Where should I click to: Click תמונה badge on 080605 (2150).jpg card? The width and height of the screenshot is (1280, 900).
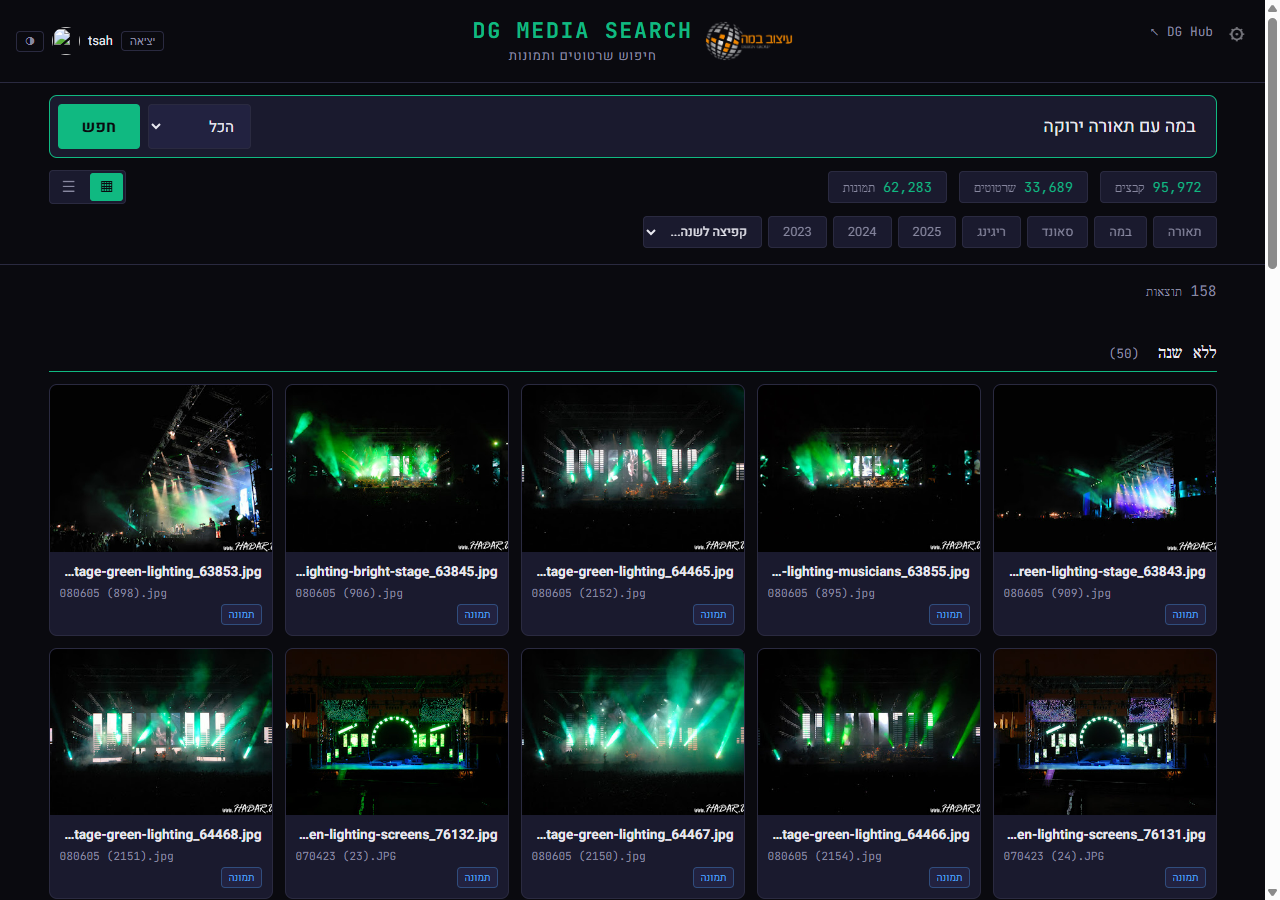click(713, 877)
